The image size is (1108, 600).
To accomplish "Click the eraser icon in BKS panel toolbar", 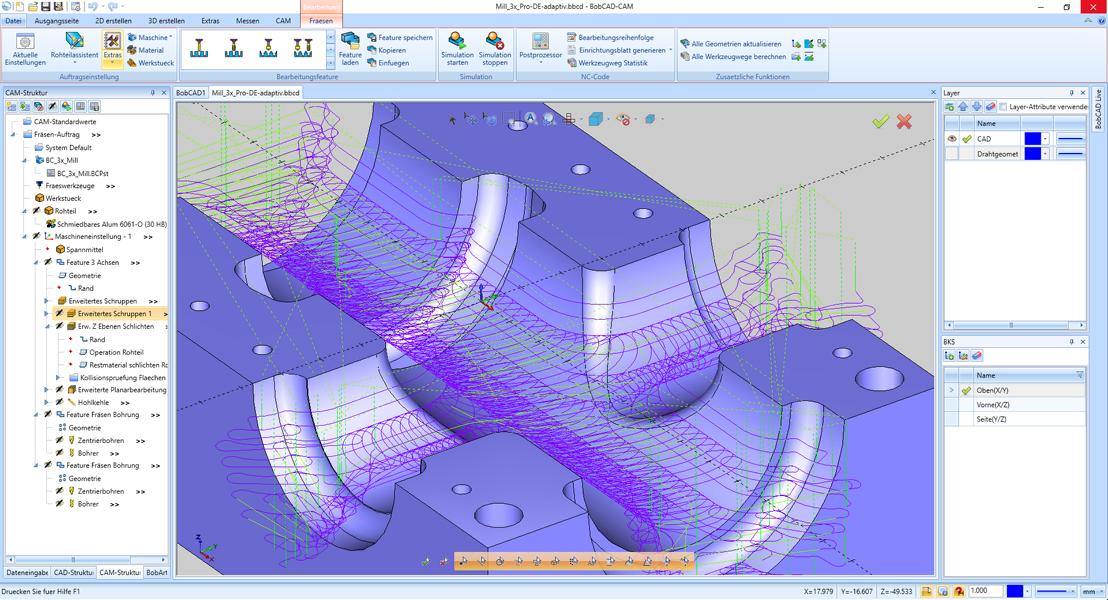I will (977, 355).
